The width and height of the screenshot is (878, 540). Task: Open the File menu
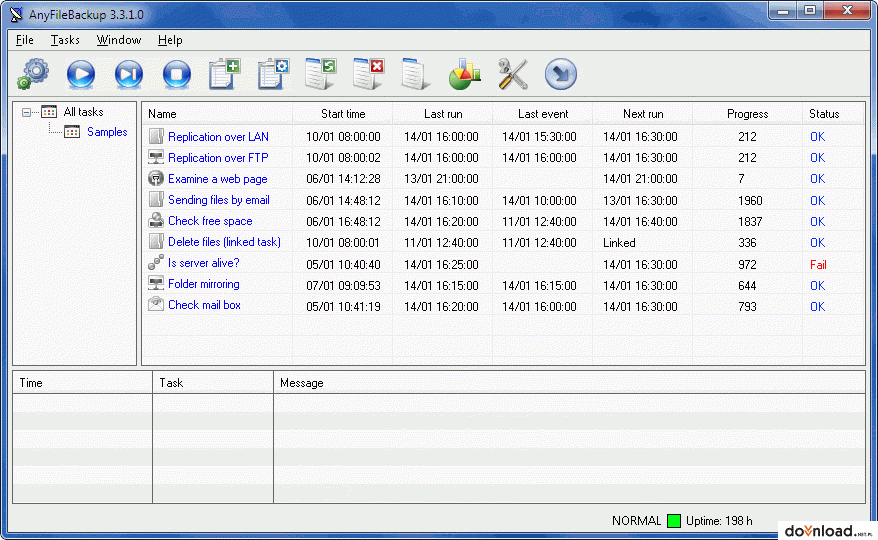(x=25, y=40)
